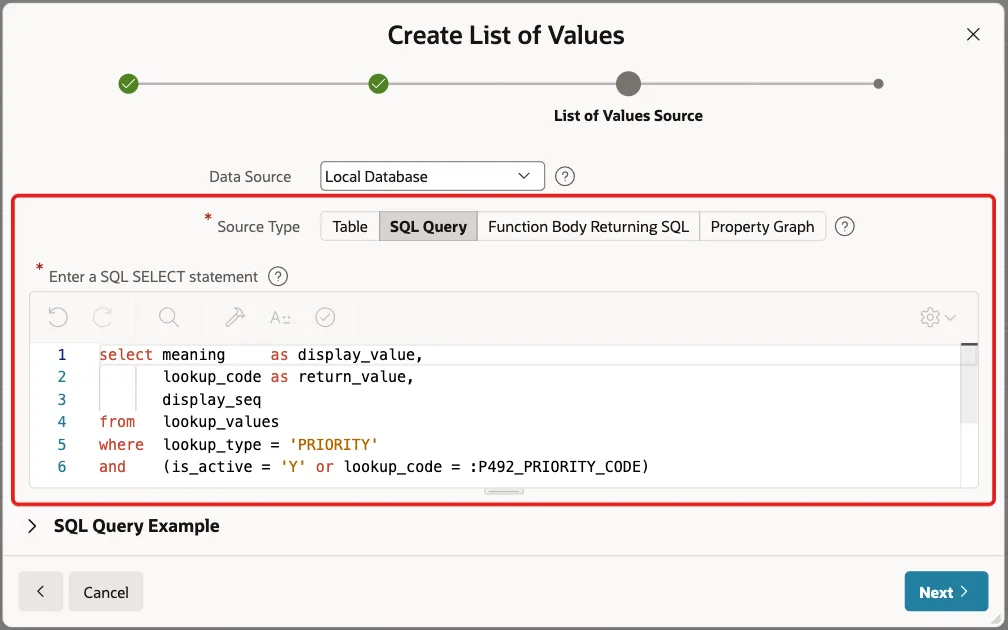The image size is (1008, 630).
Task: Click the final wizard step dot
Action: click(878, 84)
